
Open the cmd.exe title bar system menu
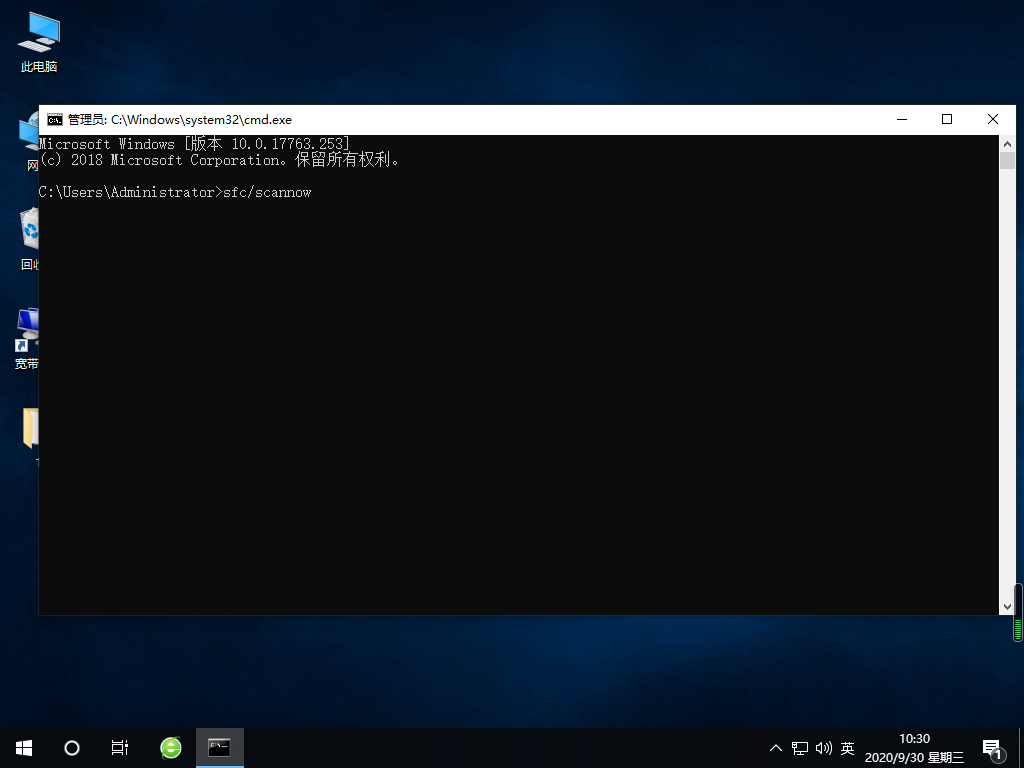(54, 119)
